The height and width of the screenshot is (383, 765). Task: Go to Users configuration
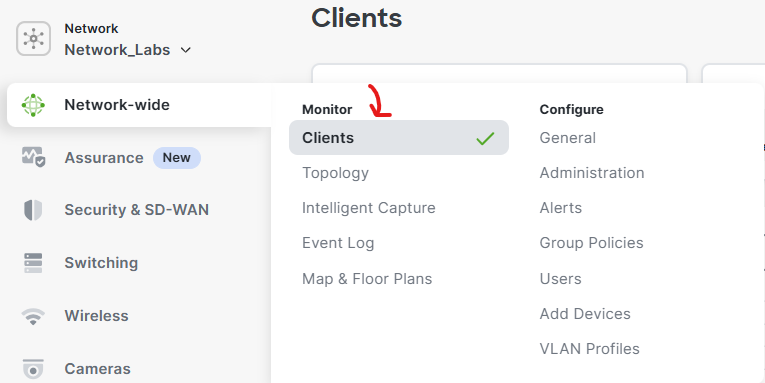[x=560, y=279]
